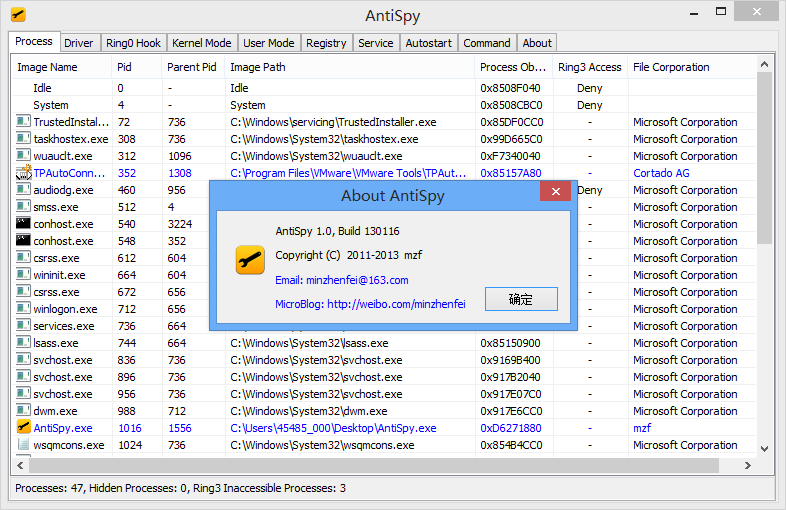Select the TPAutoConnect process icon
786x510 pixels.
pos(24,173)
